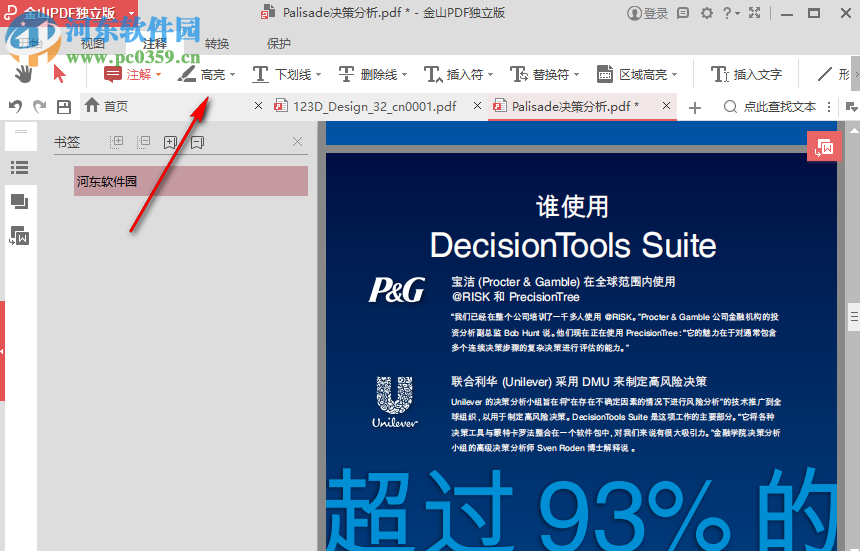
Task: Click the 注解 annotation comment icon
Action: click(x=113, y=74)
